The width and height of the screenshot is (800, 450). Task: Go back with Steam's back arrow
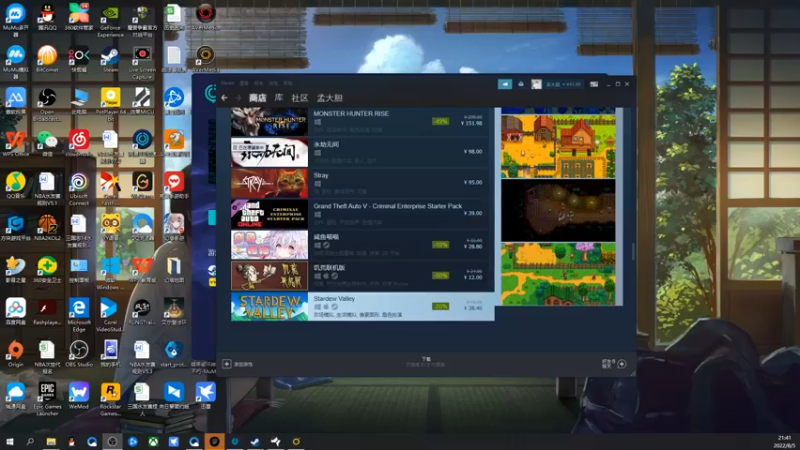(224, 97)
